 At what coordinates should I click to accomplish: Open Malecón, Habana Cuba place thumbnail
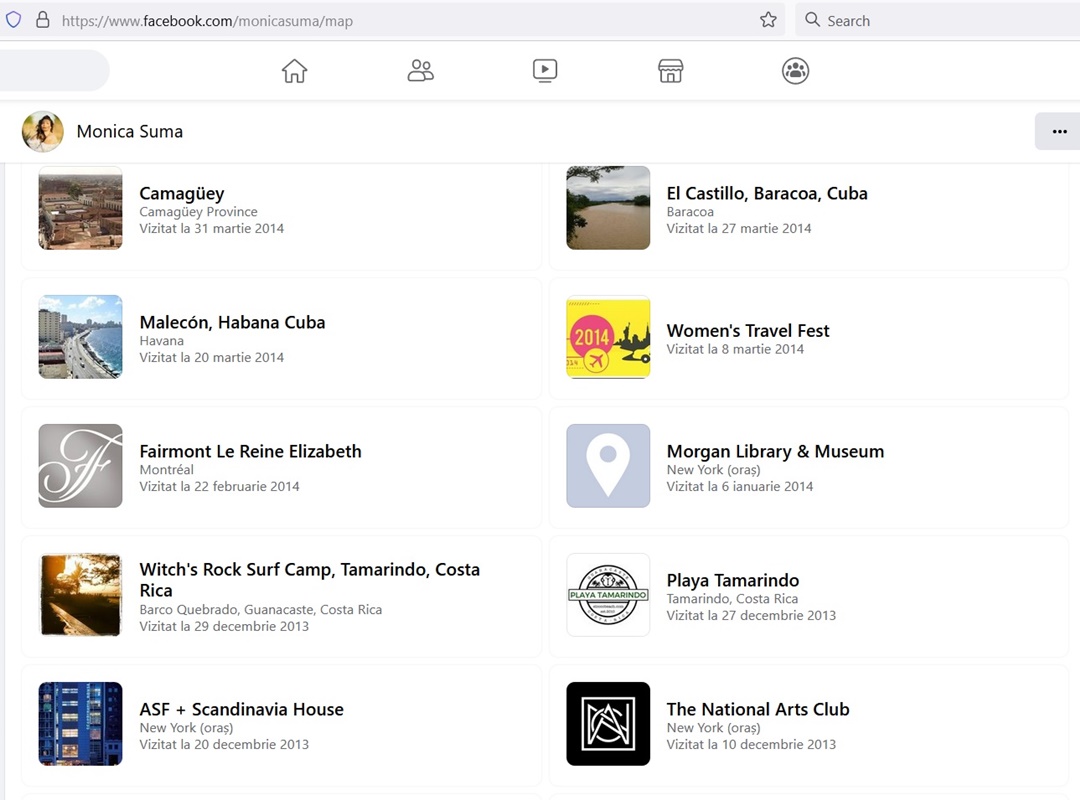80,337
